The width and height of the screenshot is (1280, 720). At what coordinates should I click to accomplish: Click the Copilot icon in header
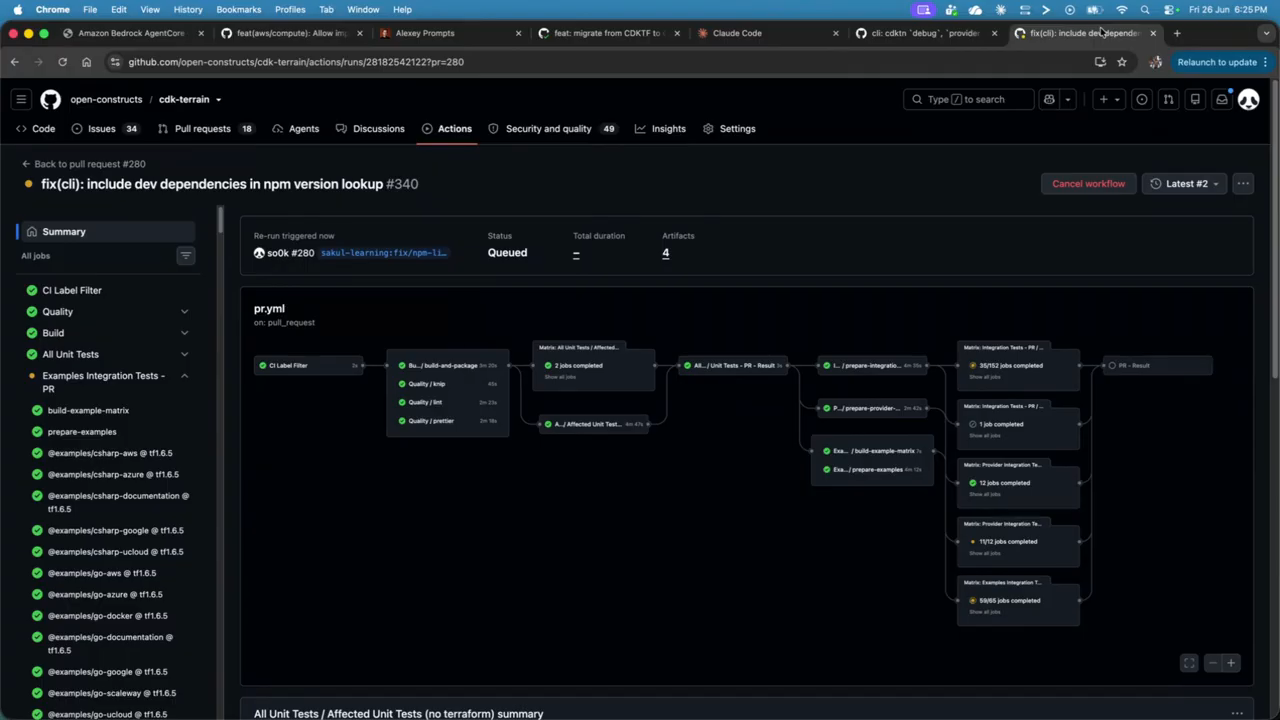(x=1049, y=99)
